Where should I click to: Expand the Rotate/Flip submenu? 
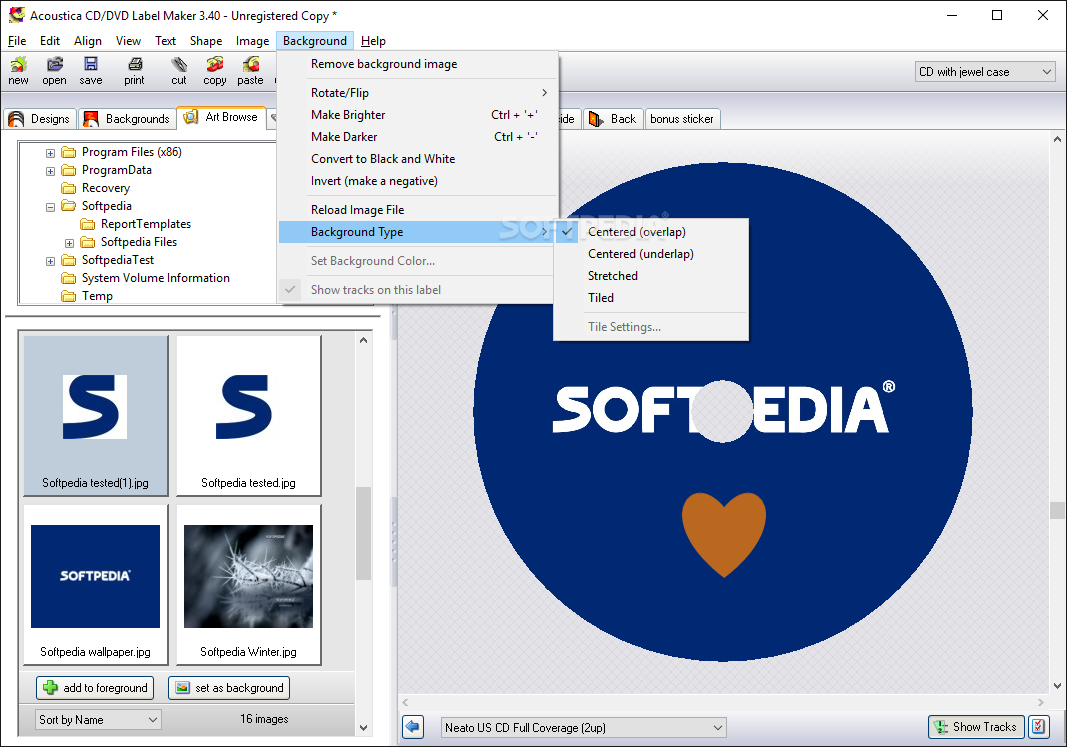pyautogui.click(x=418, y=93)
